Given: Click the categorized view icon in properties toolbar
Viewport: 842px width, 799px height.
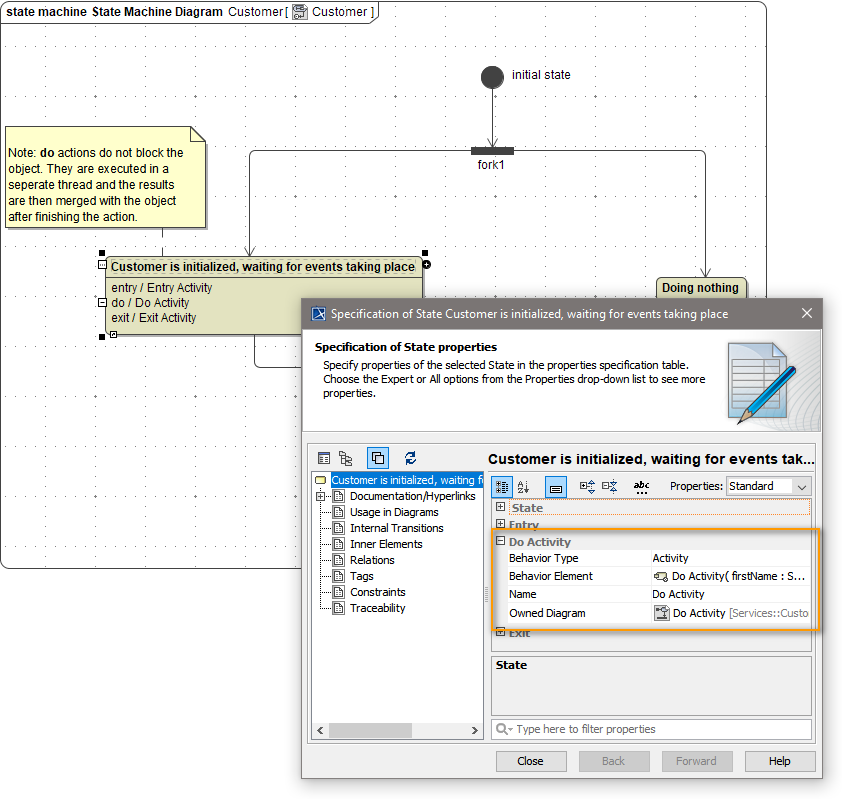Looking at the screenshot, I should point(501,487).
